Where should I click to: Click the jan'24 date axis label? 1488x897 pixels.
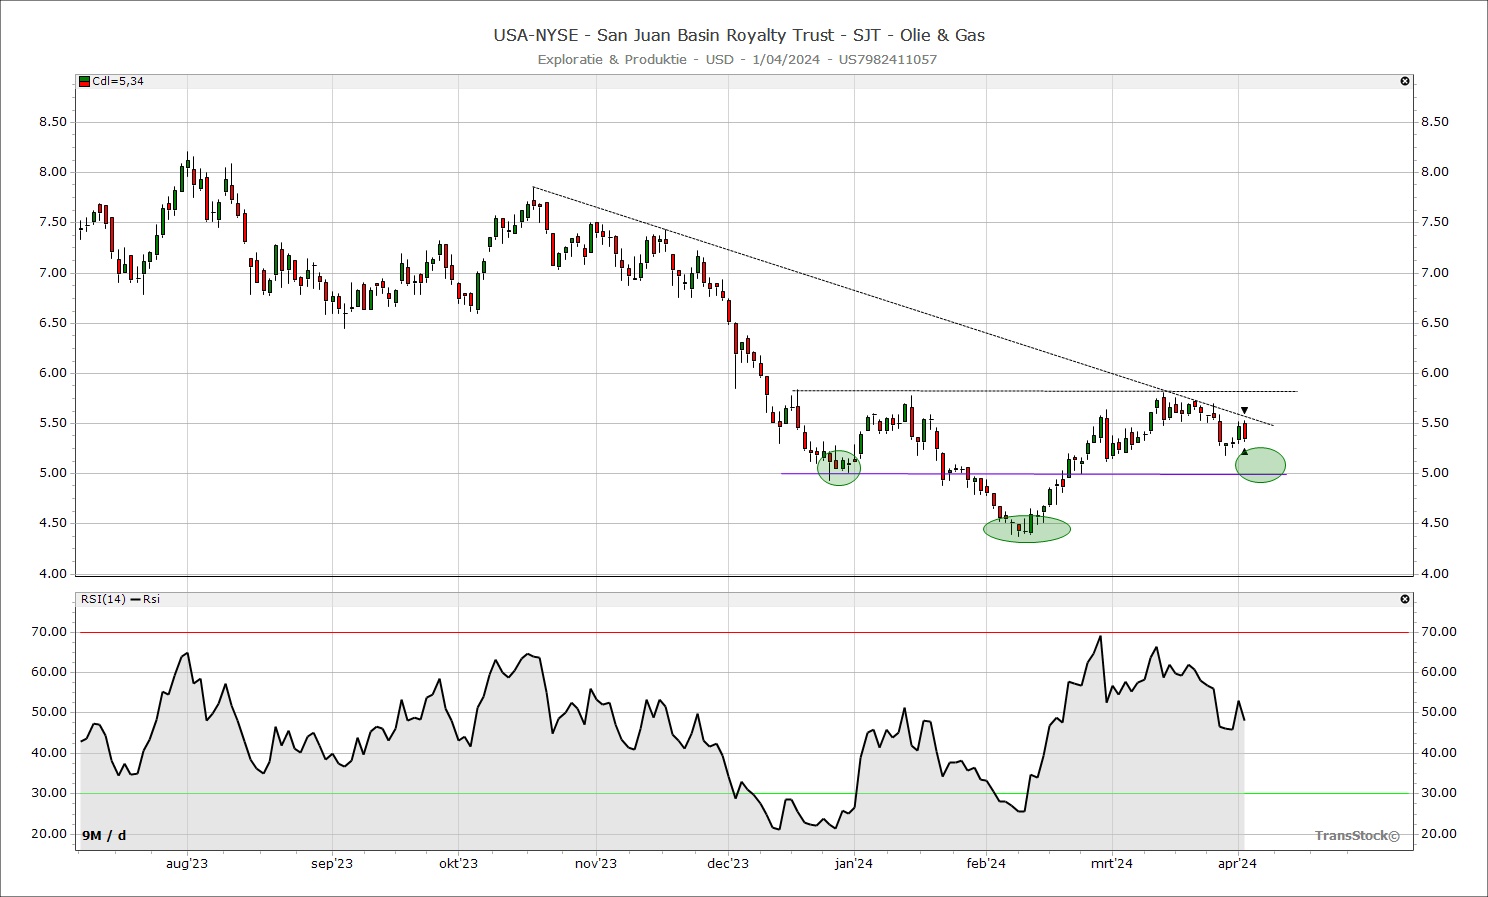point(853,864)
